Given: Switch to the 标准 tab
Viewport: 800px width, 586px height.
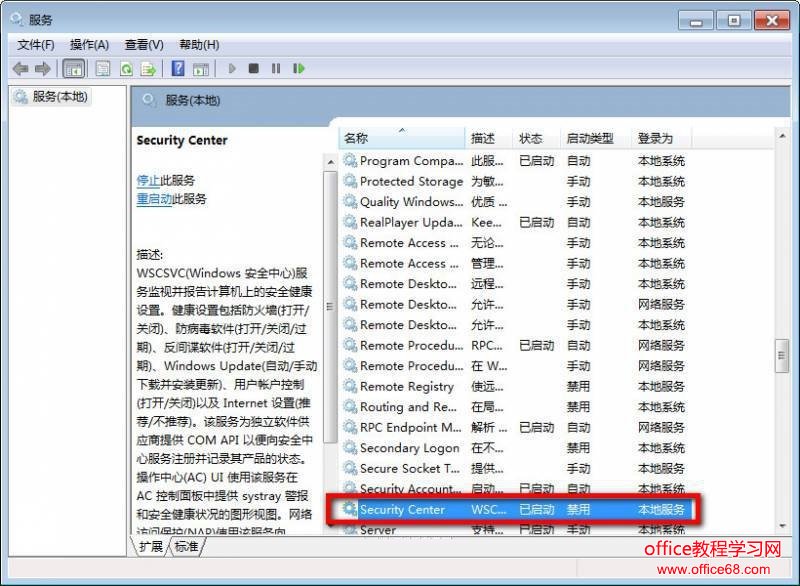Looking at the screenshot, I should 187,547.
